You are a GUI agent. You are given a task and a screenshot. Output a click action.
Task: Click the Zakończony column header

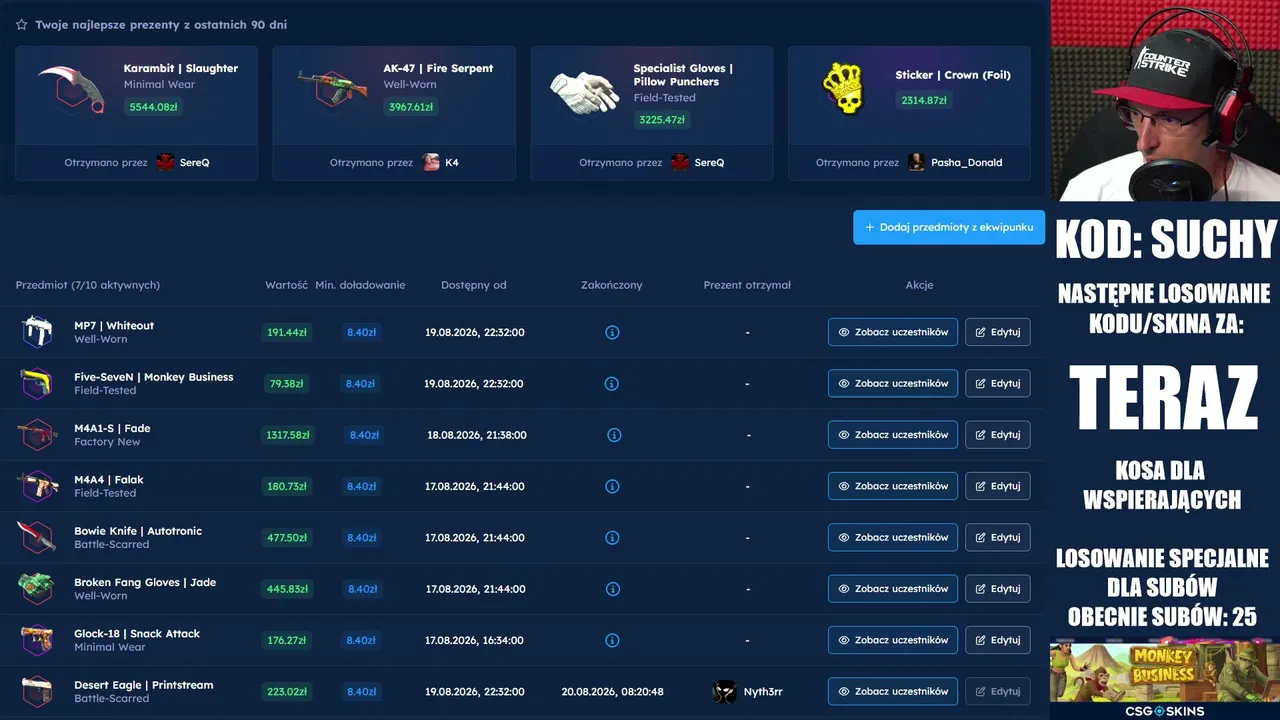[x=612, y=285]
